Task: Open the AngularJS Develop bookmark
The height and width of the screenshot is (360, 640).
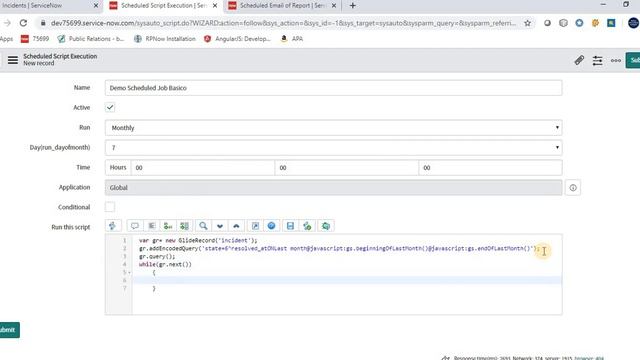Action: click(237, 39)
